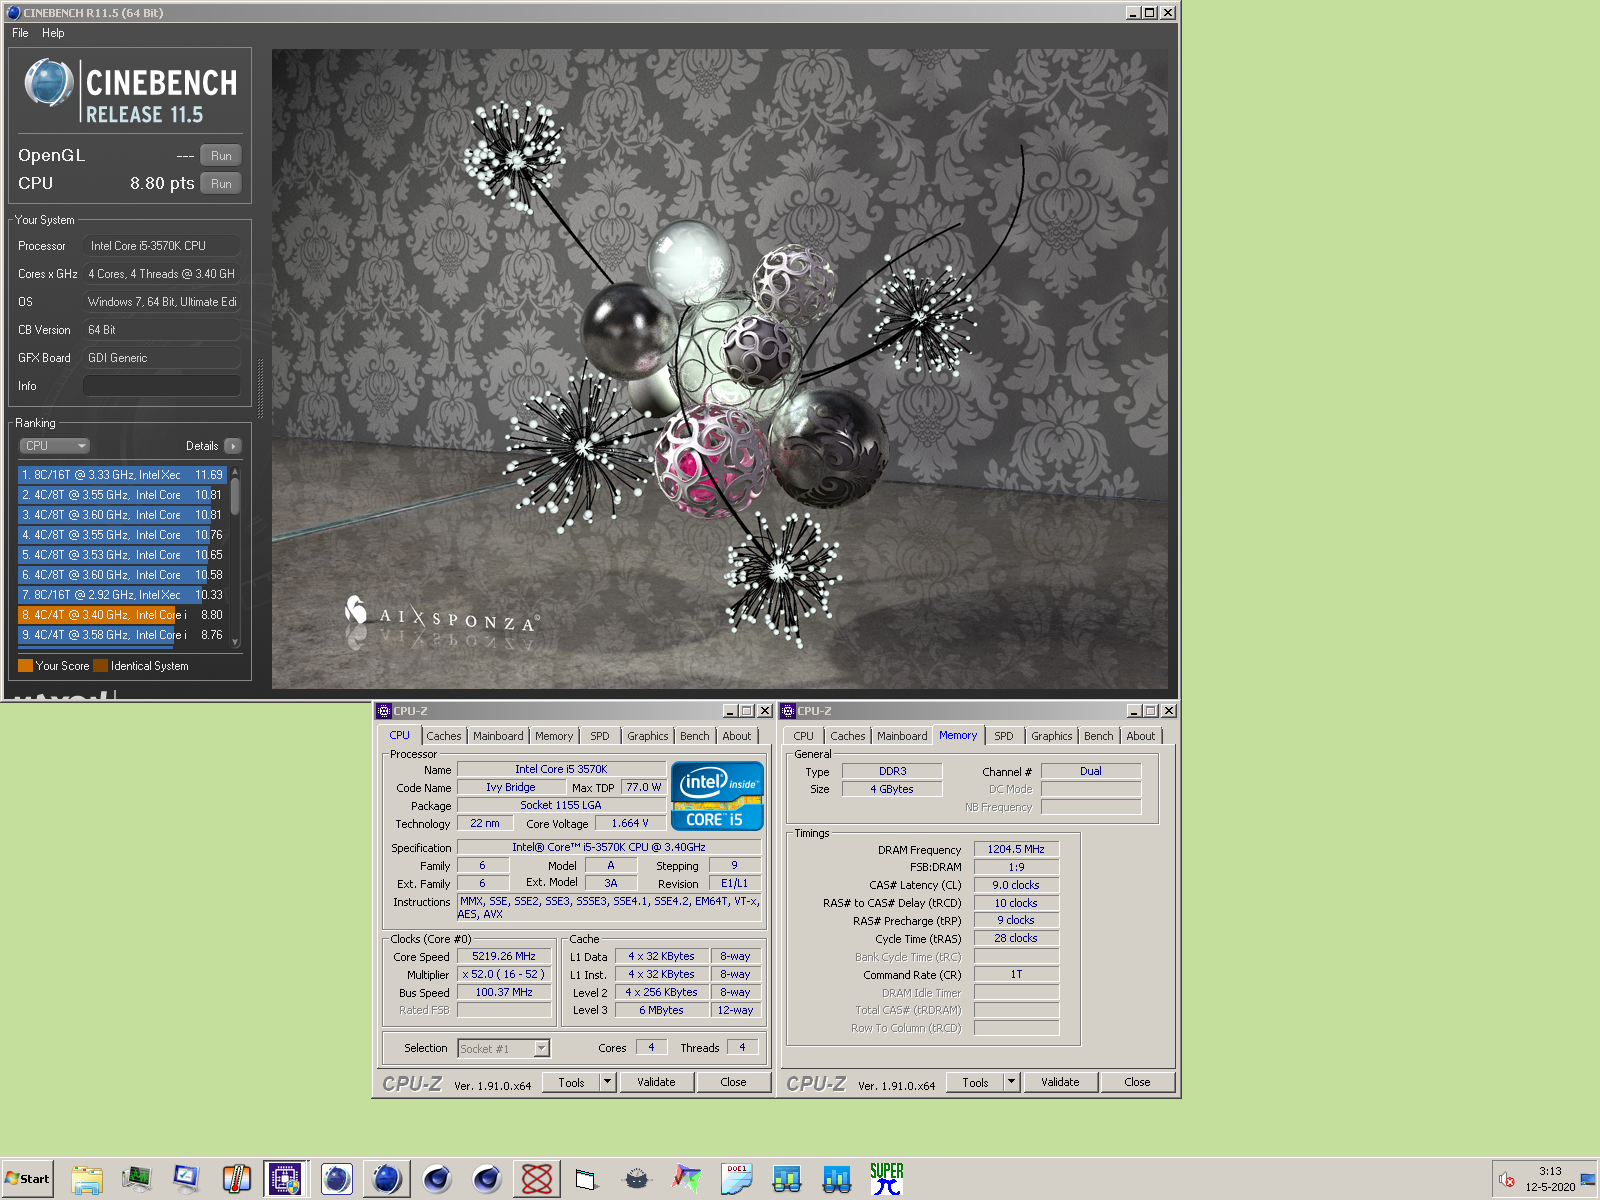Open Bench tab in right CPU-Z window
Image resolution: width=1600 pixels, height=1200 pixels.
click(1099, 736)
